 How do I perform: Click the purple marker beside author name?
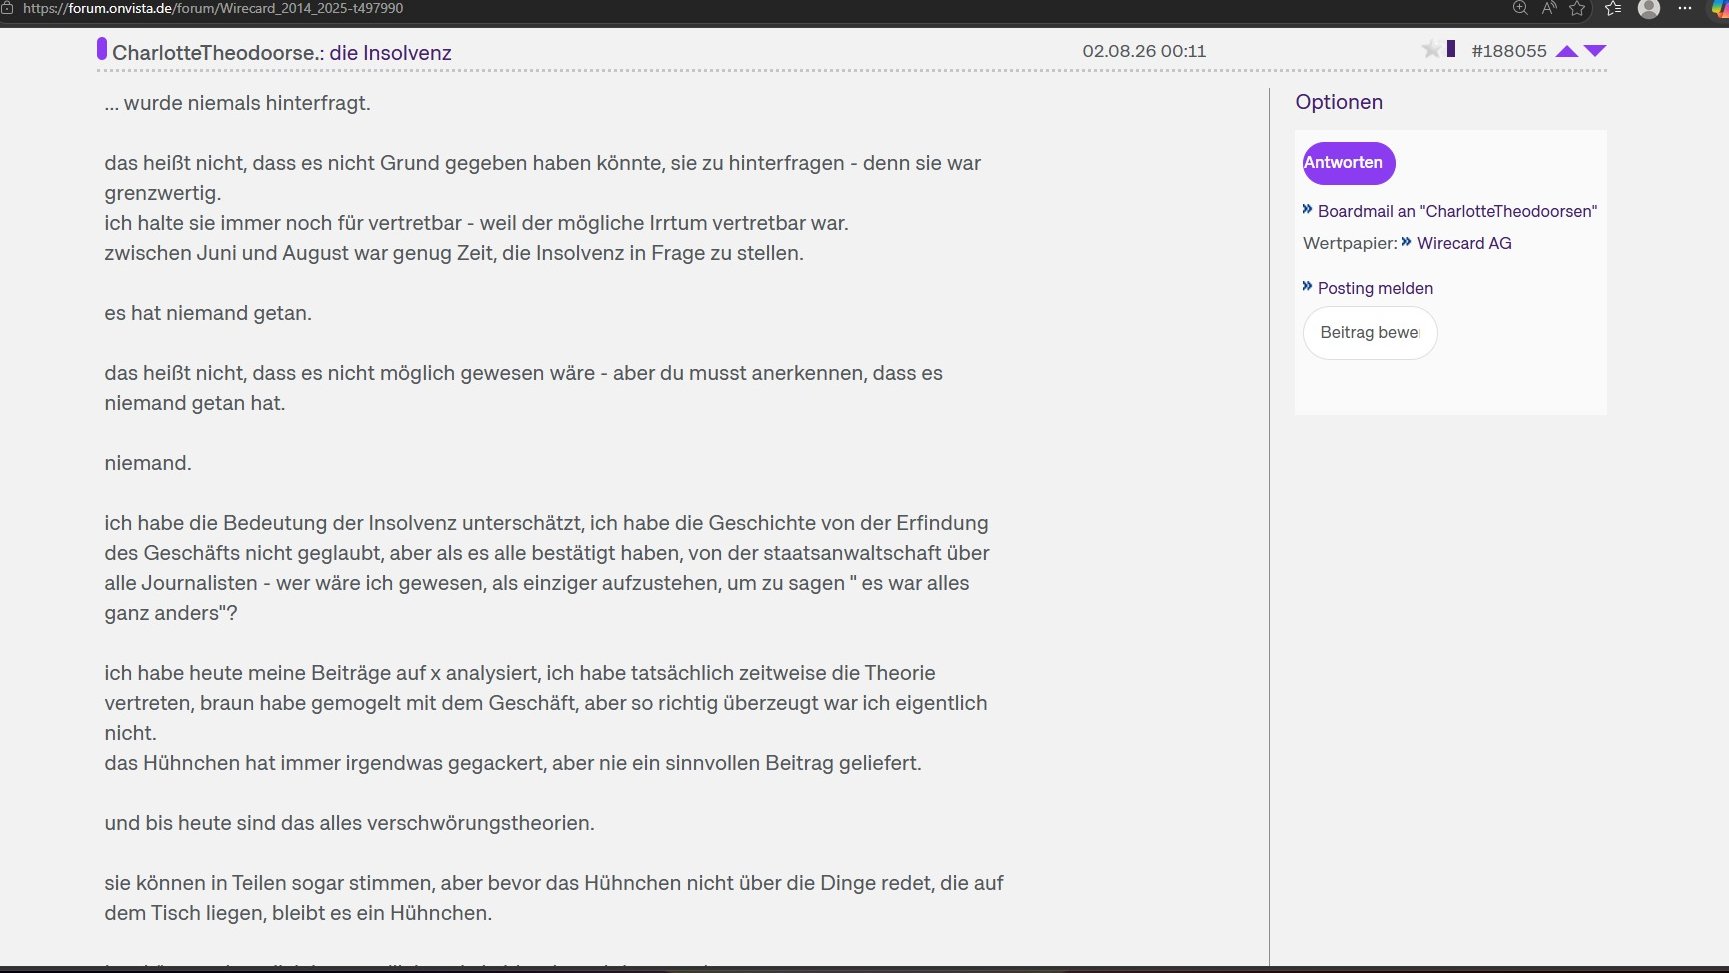(102, 48)
